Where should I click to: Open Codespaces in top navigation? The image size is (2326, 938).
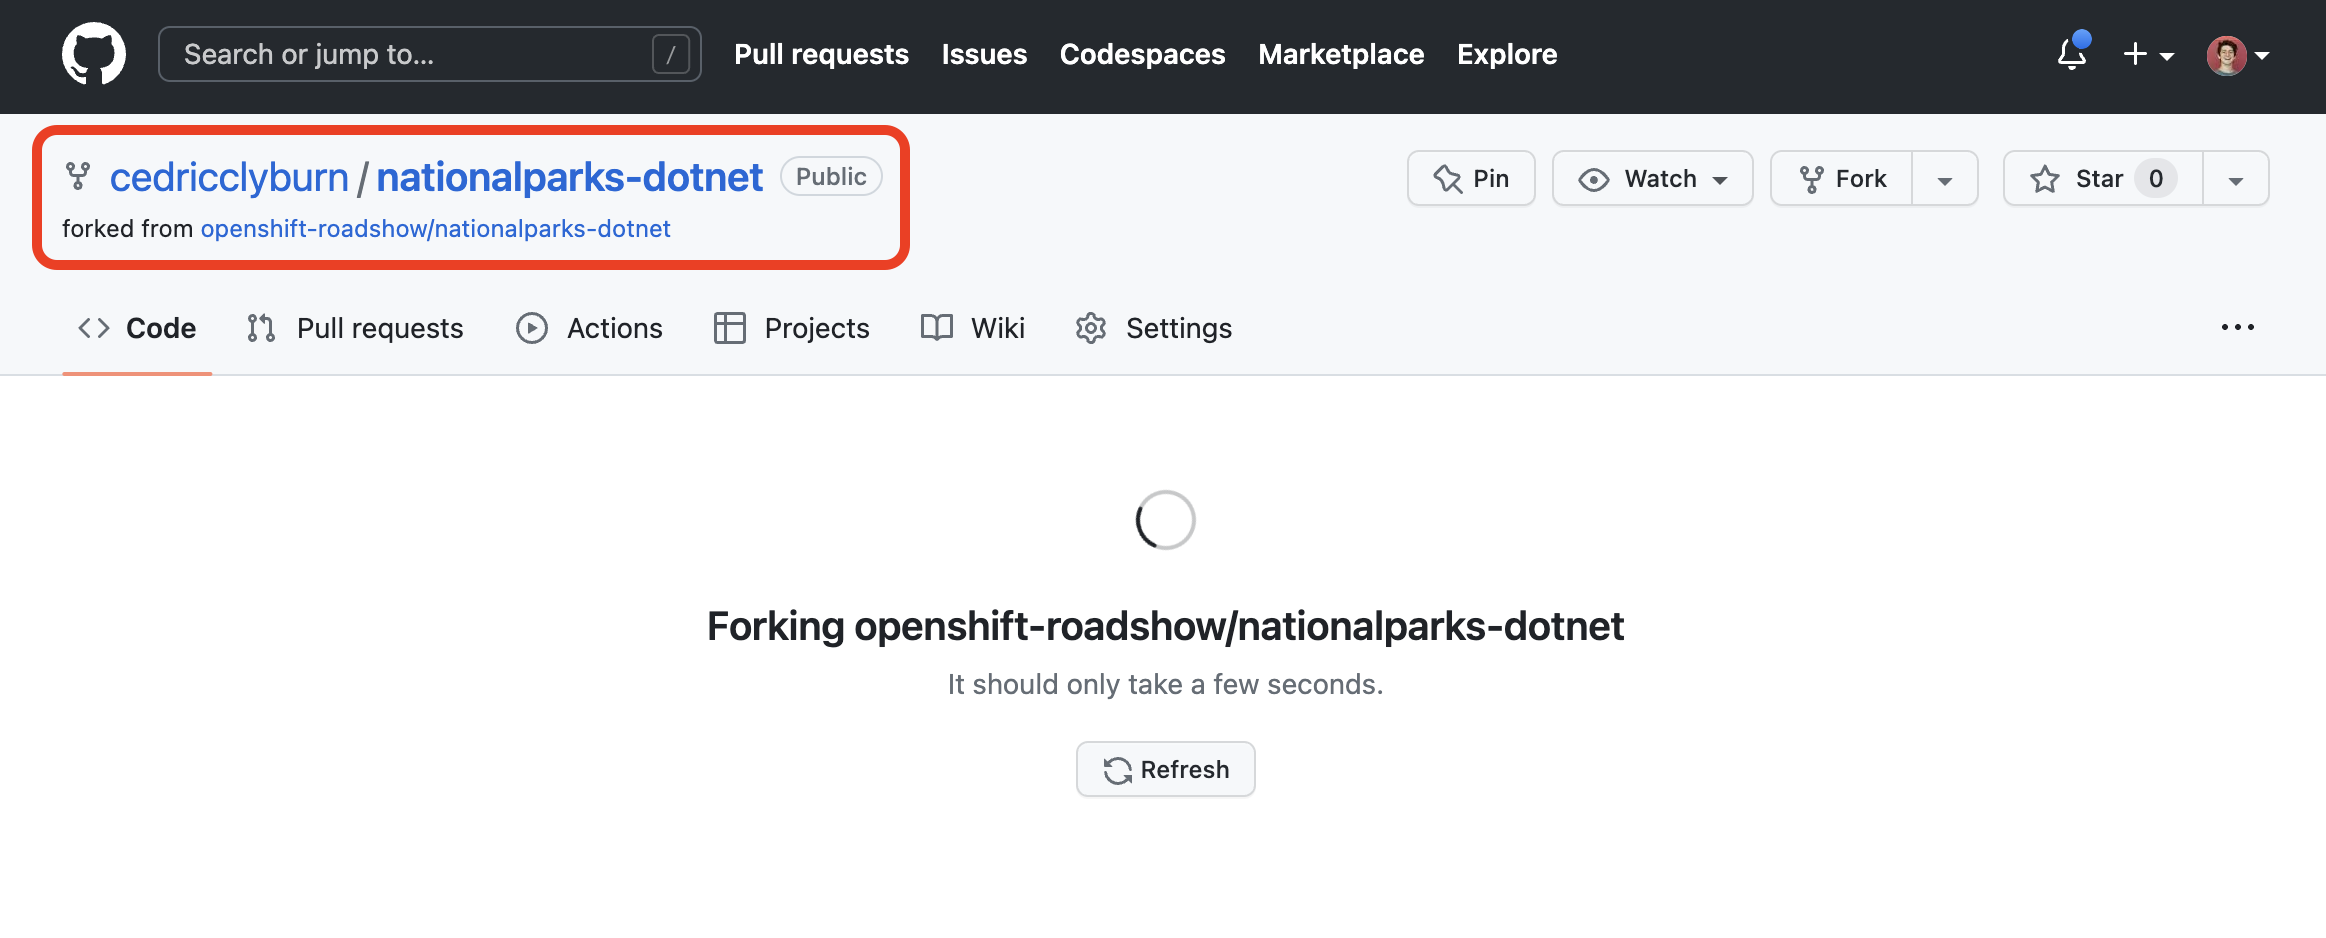[1142, 54]
